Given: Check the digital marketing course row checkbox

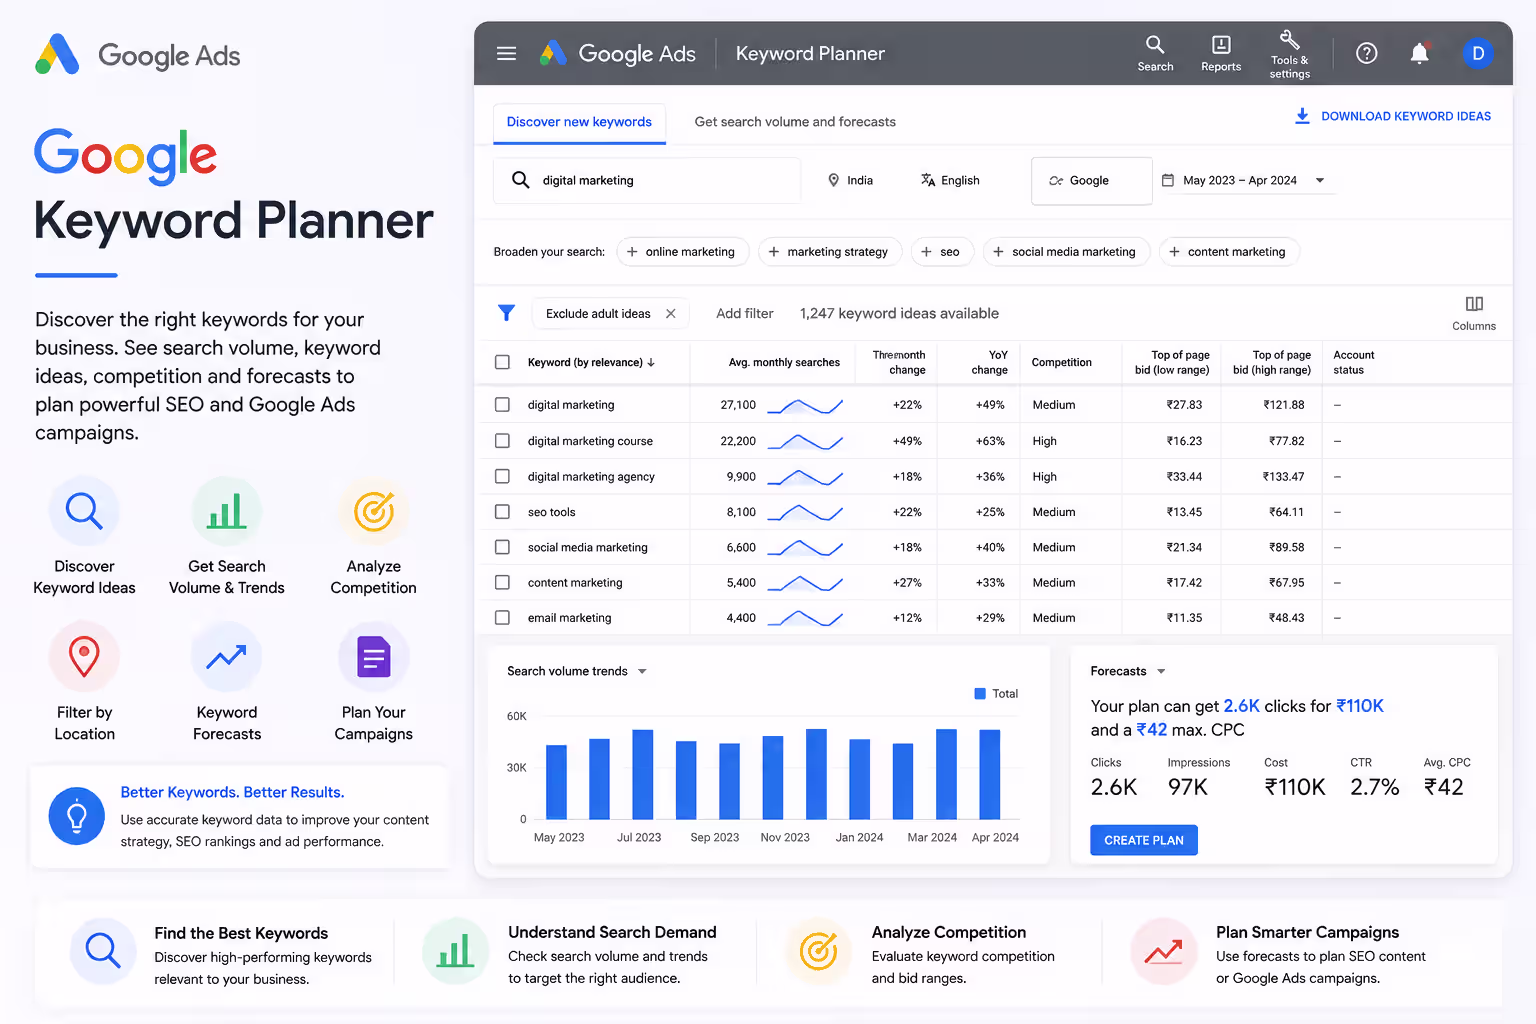Looking at the screenshot, I should [x=502, y=441].
